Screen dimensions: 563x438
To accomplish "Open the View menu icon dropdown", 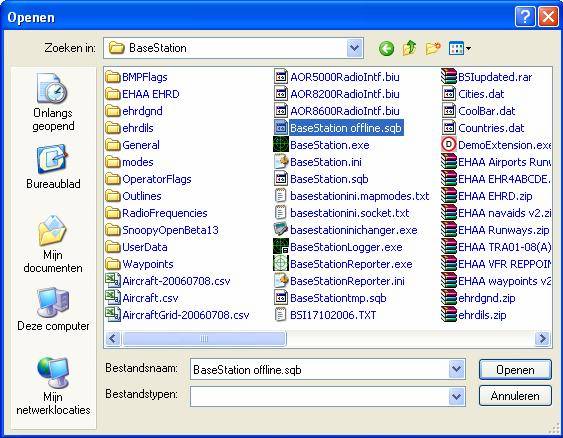I will (x=460, y=48).
